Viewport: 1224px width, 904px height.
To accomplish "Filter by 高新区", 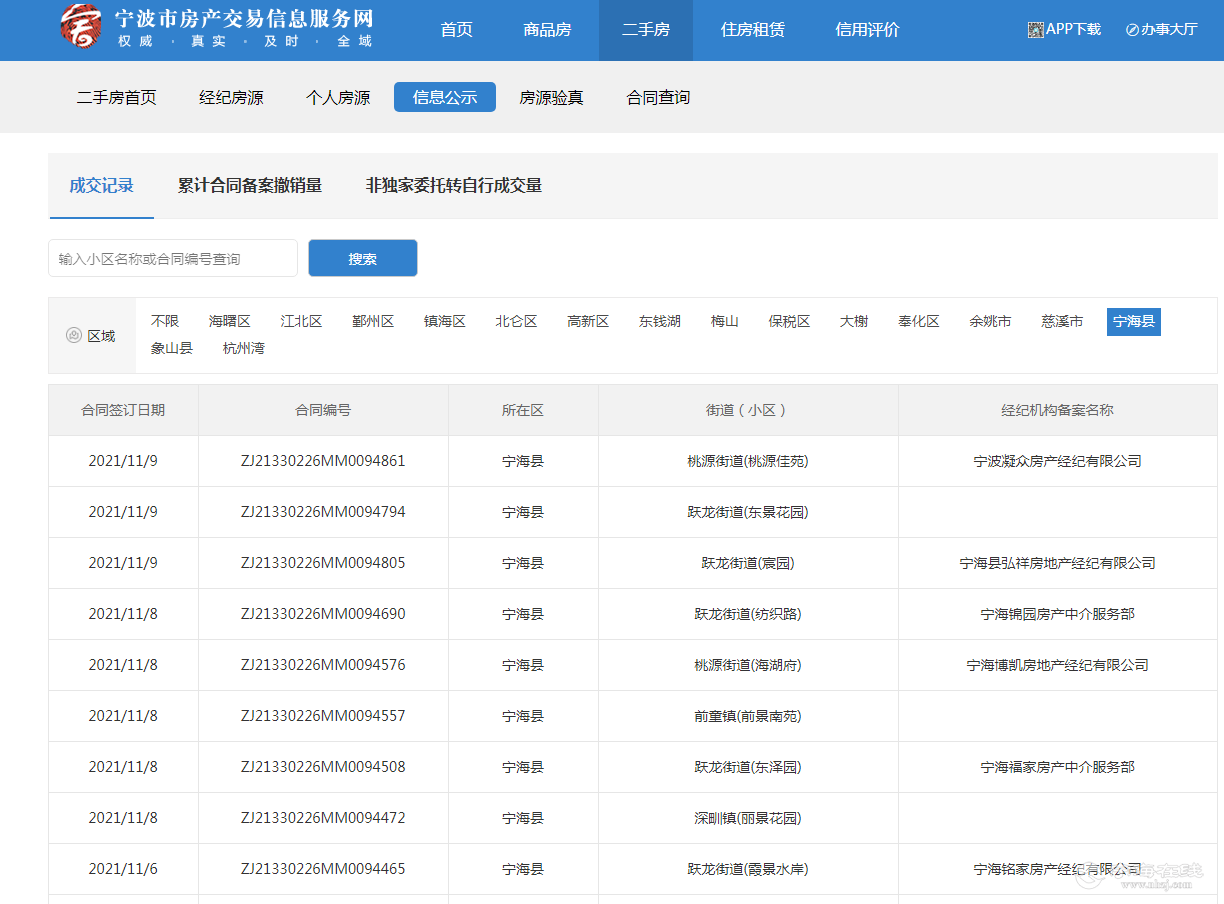I will tap(588, 322).
